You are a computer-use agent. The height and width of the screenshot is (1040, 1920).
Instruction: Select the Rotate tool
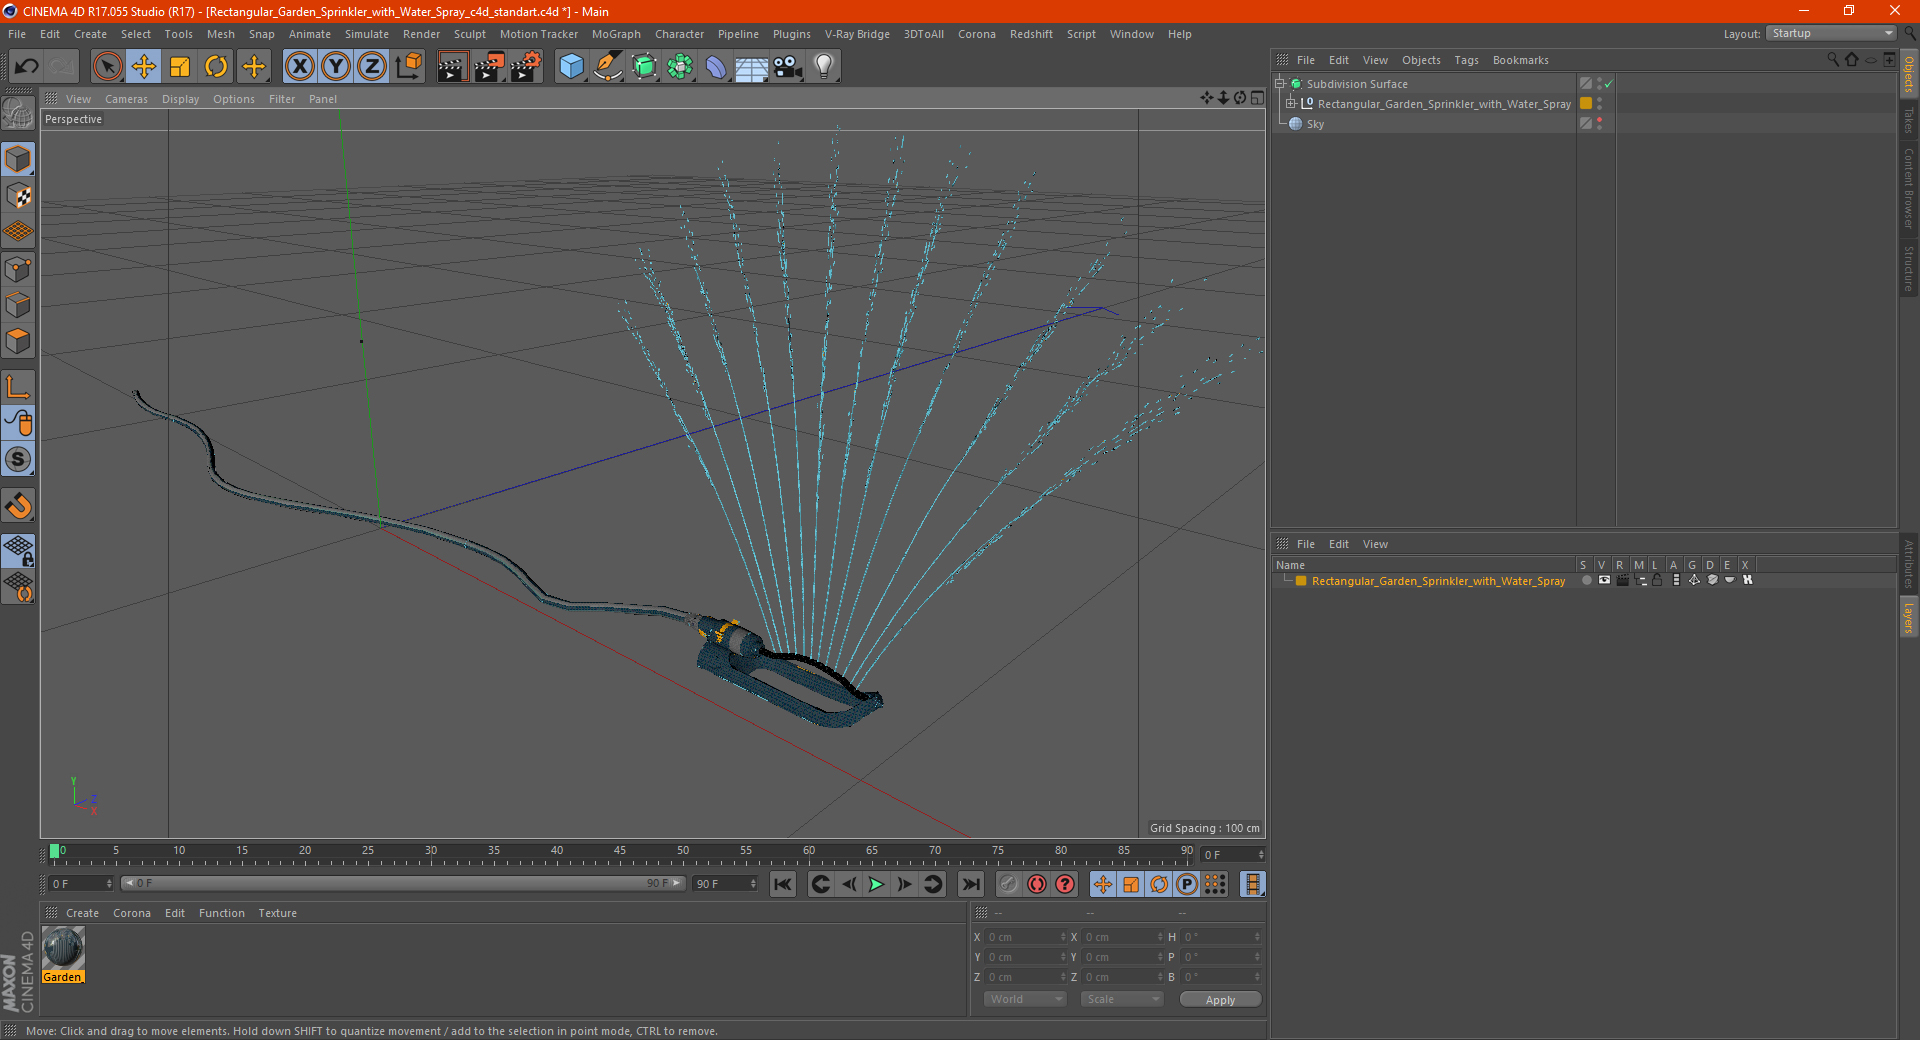216,67
